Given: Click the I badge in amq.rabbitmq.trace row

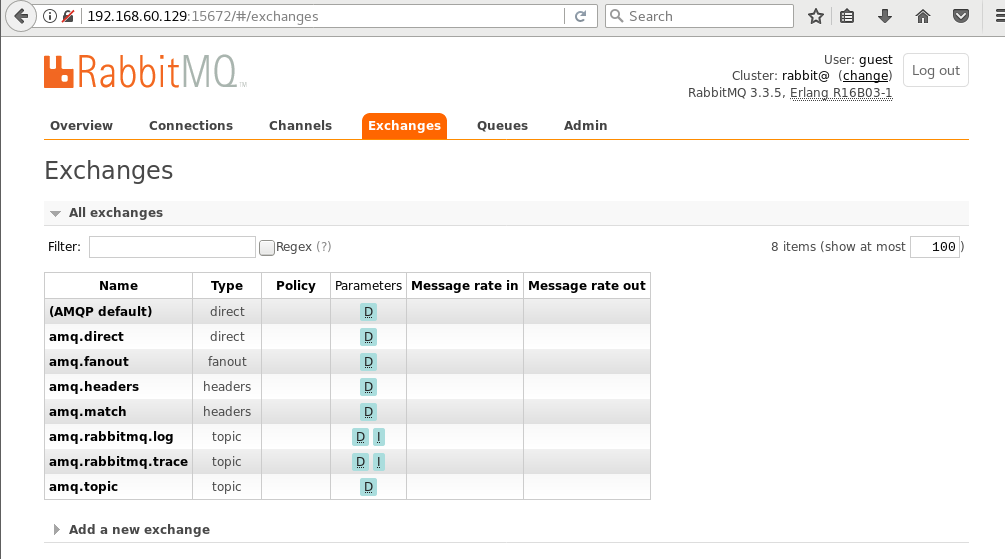Looking at the screenshot, I should coord(379,462).
